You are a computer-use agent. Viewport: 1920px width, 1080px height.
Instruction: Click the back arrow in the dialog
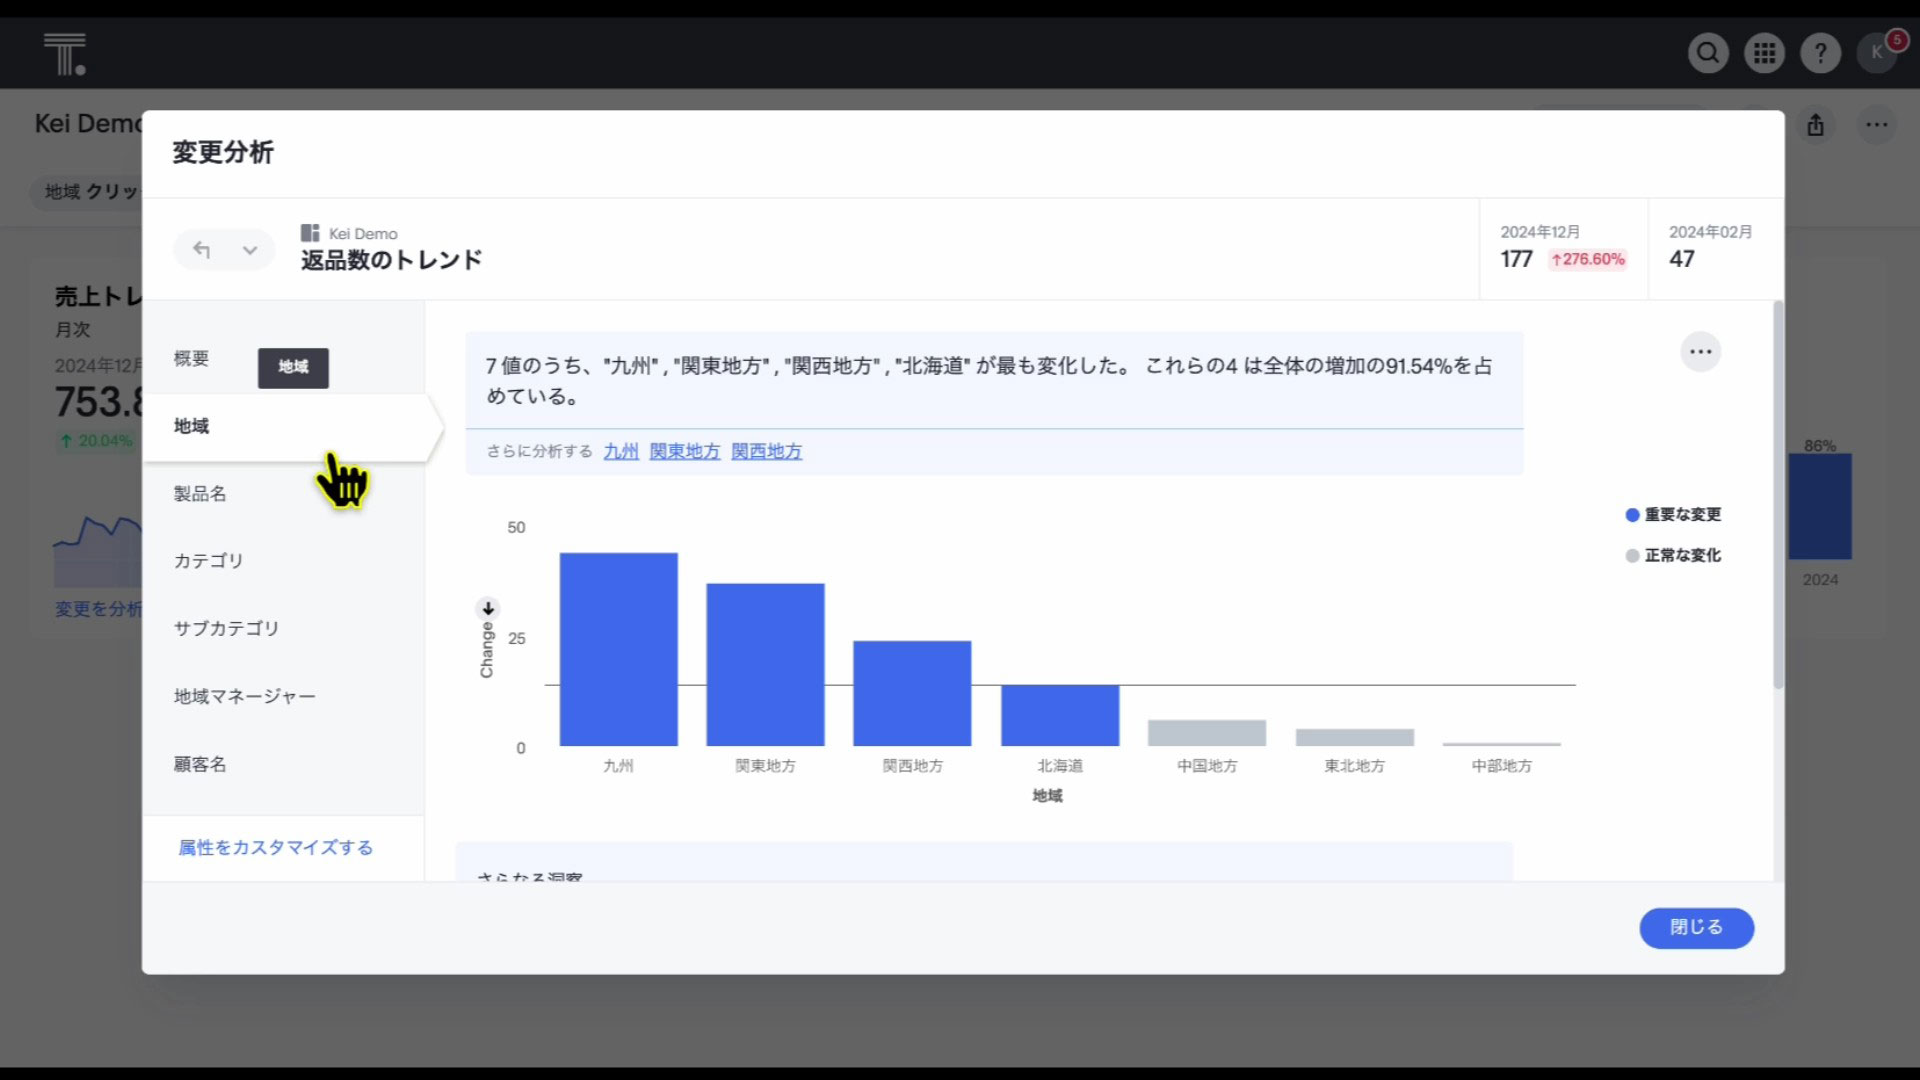[x=202, y=250]
